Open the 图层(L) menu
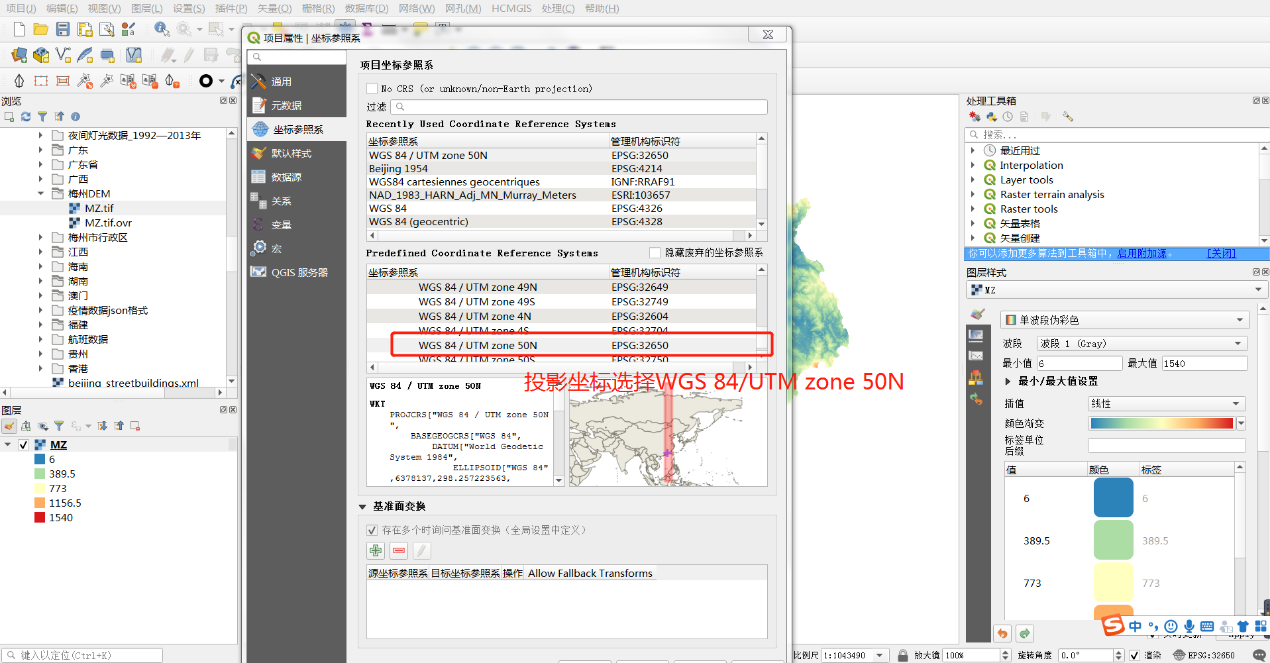Image resolution: width=1270 pixels, height=663 pixels. [x=146, y=8]
